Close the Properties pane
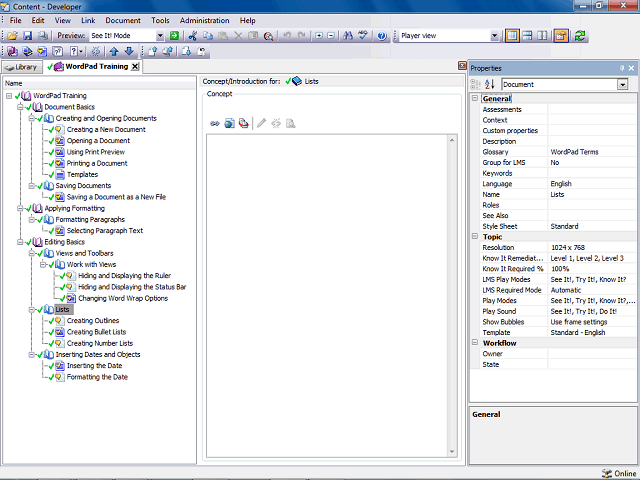This screenshot has width=640, height=480. coord(631,68)
